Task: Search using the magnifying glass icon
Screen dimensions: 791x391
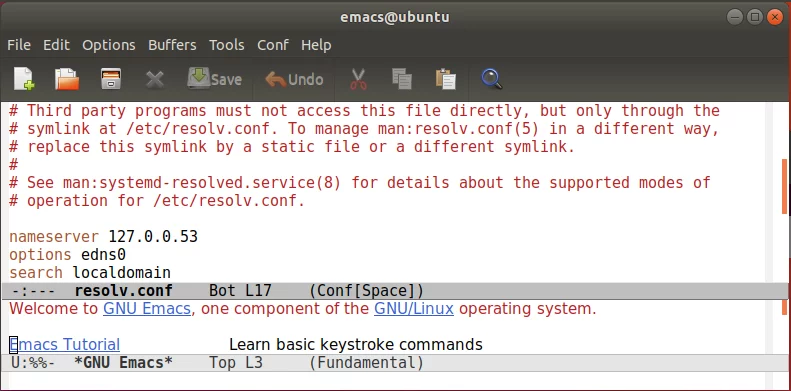Action: pyautogui.click(x=491, y=79)
